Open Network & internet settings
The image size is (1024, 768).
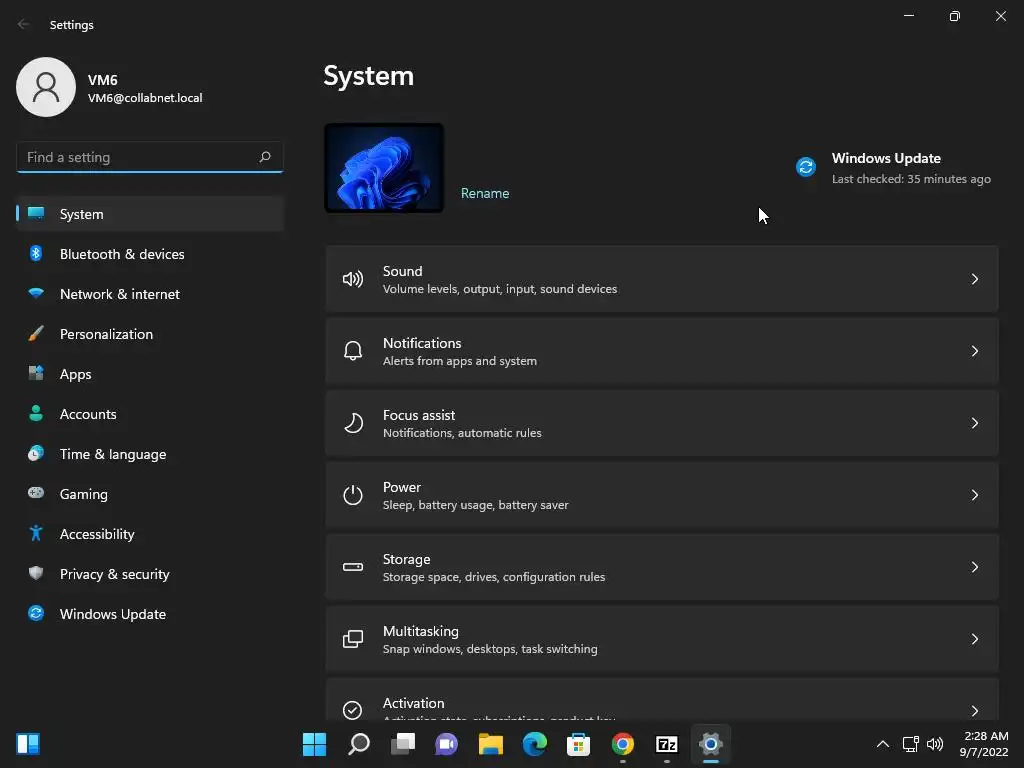(x=150, y=294)
